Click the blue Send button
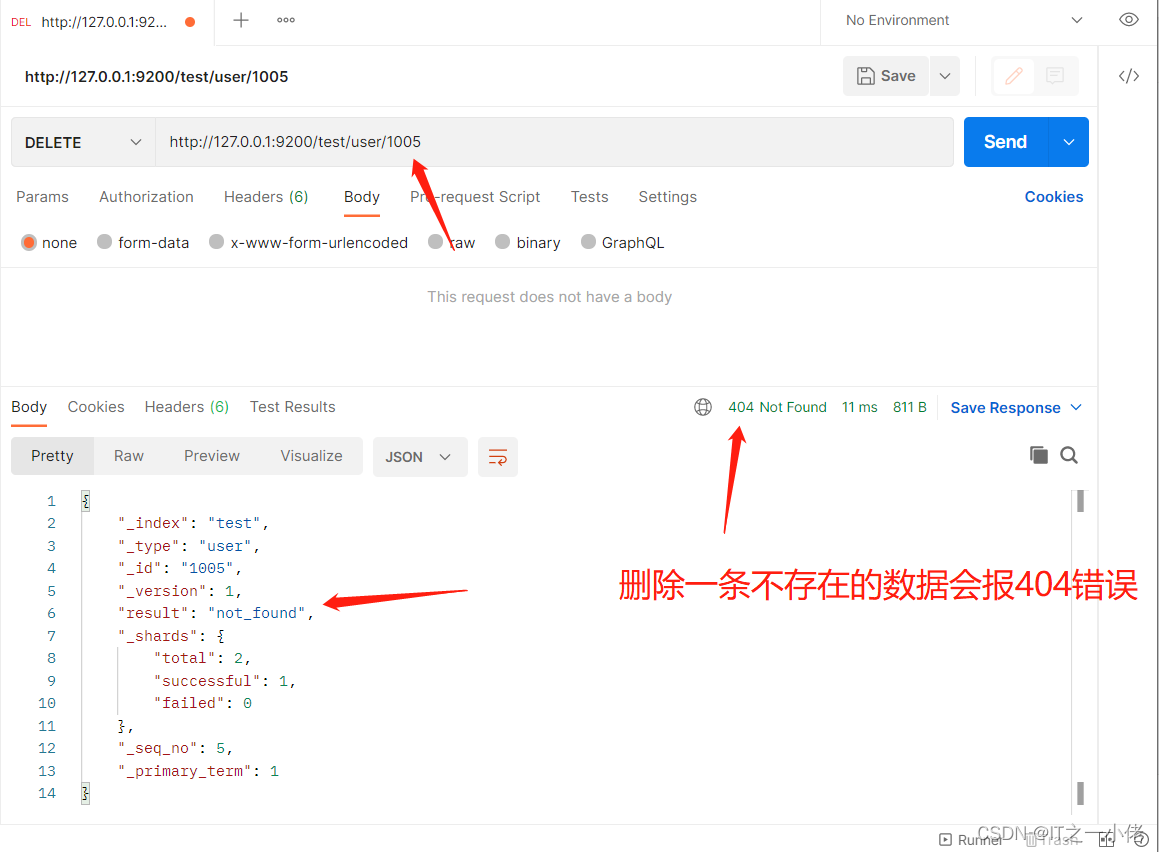 point(1005,142)
